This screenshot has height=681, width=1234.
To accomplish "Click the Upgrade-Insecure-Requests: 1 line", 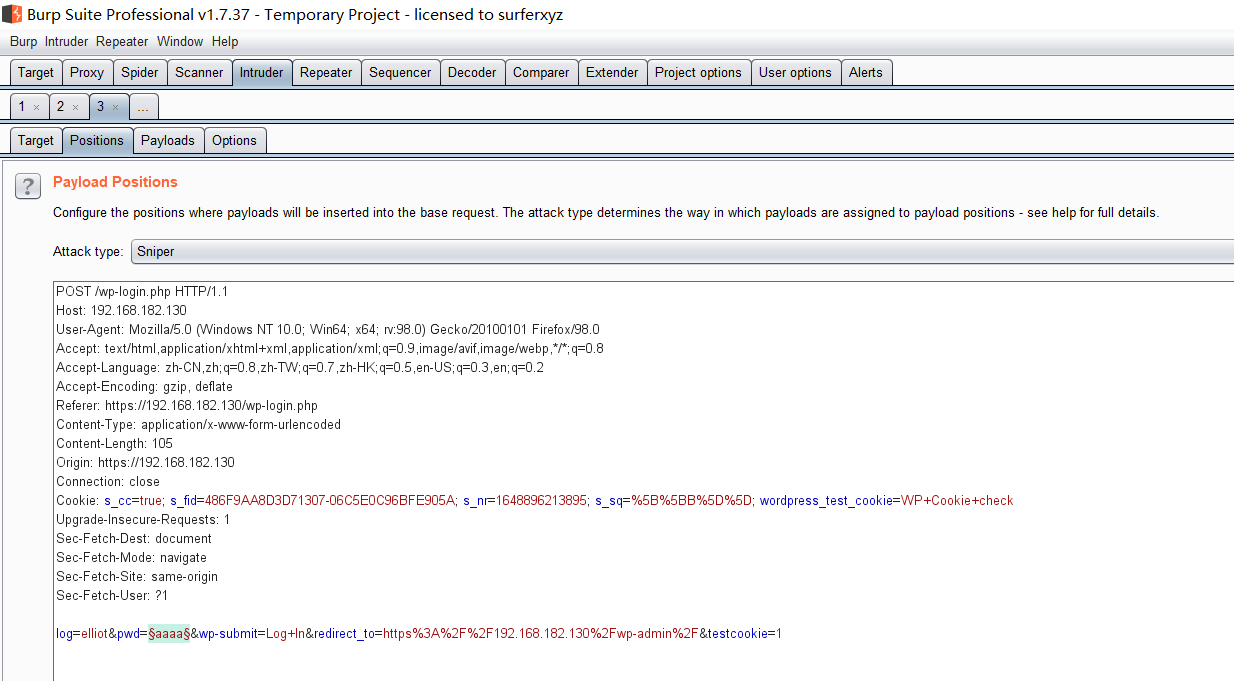I will [143, 519].
